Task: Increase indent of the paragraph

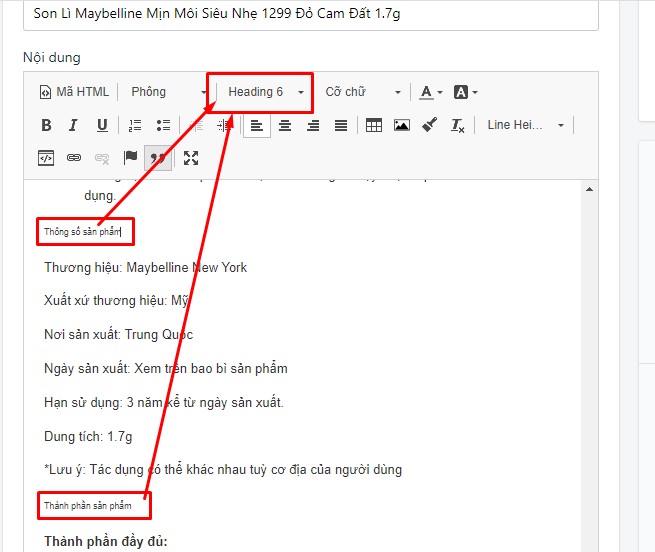Action: coord(225,125)
